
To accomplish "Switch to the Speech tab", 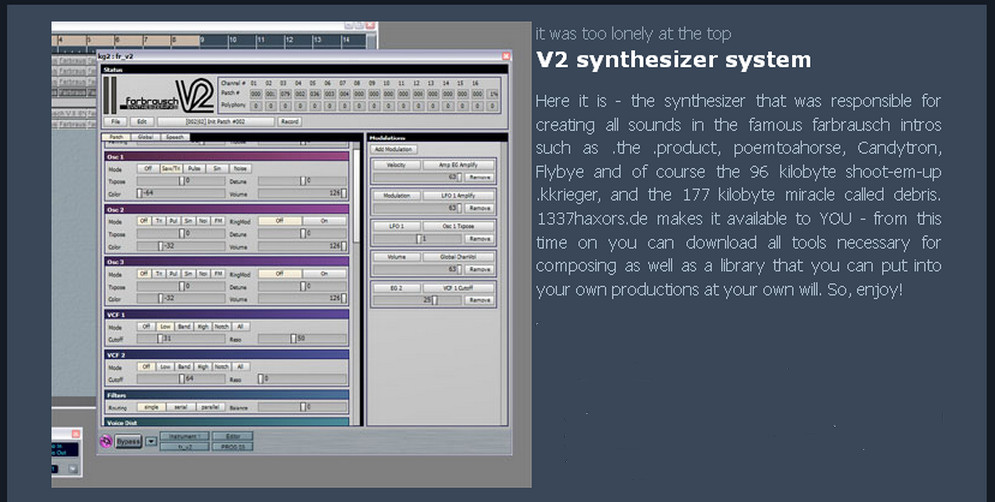I will tap(175, 137).
